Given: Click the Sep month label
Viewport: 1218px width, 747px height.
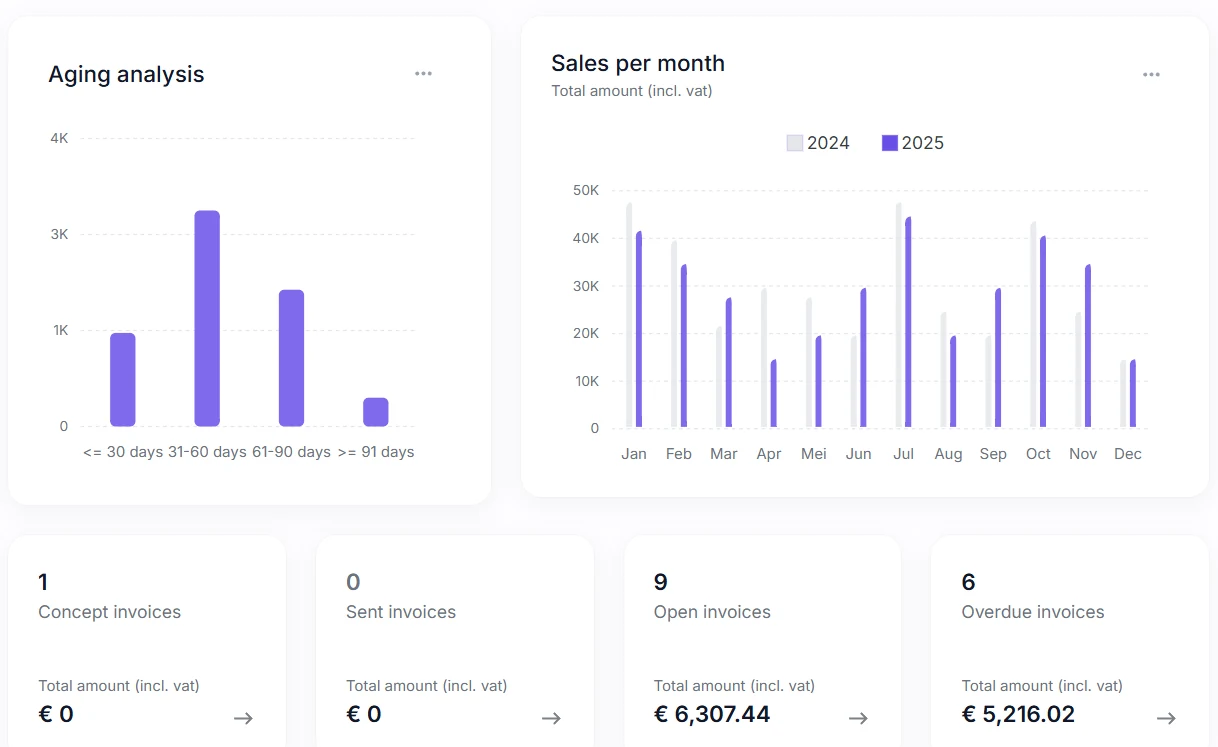Looking at the screenshot, I should [x=993, y=454].
